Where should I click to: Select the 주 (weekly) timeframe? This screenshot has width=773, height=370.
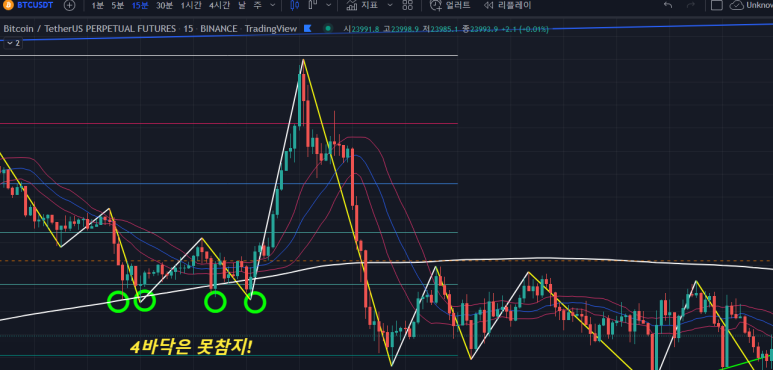(257, 5)
